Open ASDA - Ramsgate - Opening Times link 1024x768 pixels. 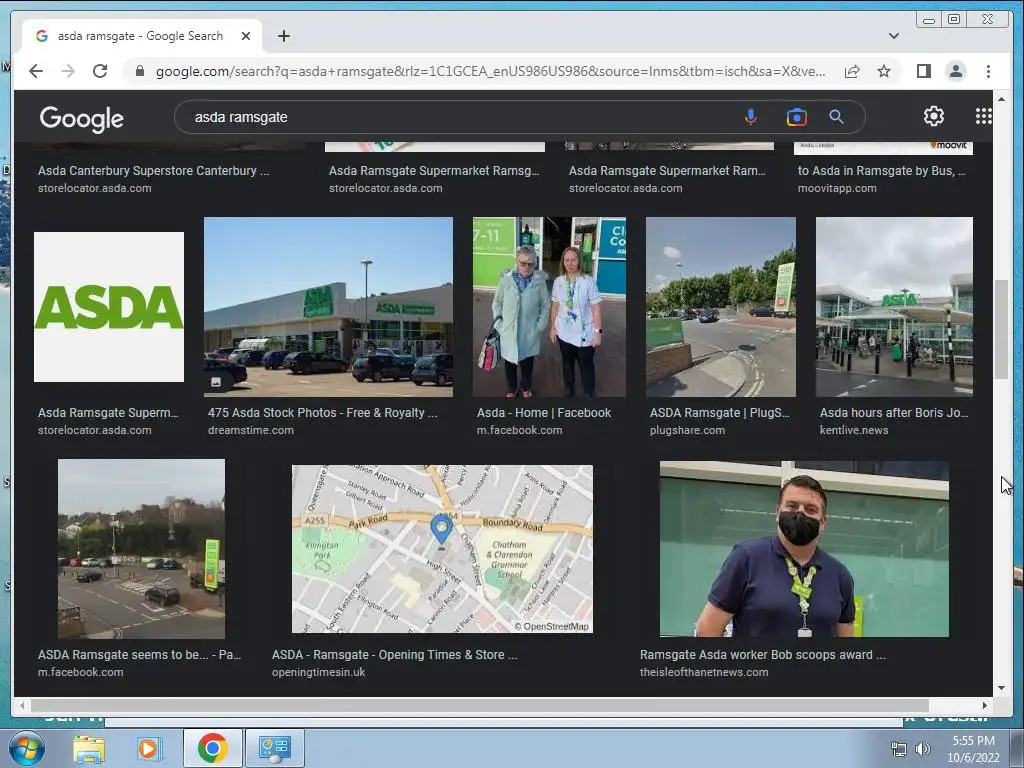pyautogui.click(x=394, y=654)
